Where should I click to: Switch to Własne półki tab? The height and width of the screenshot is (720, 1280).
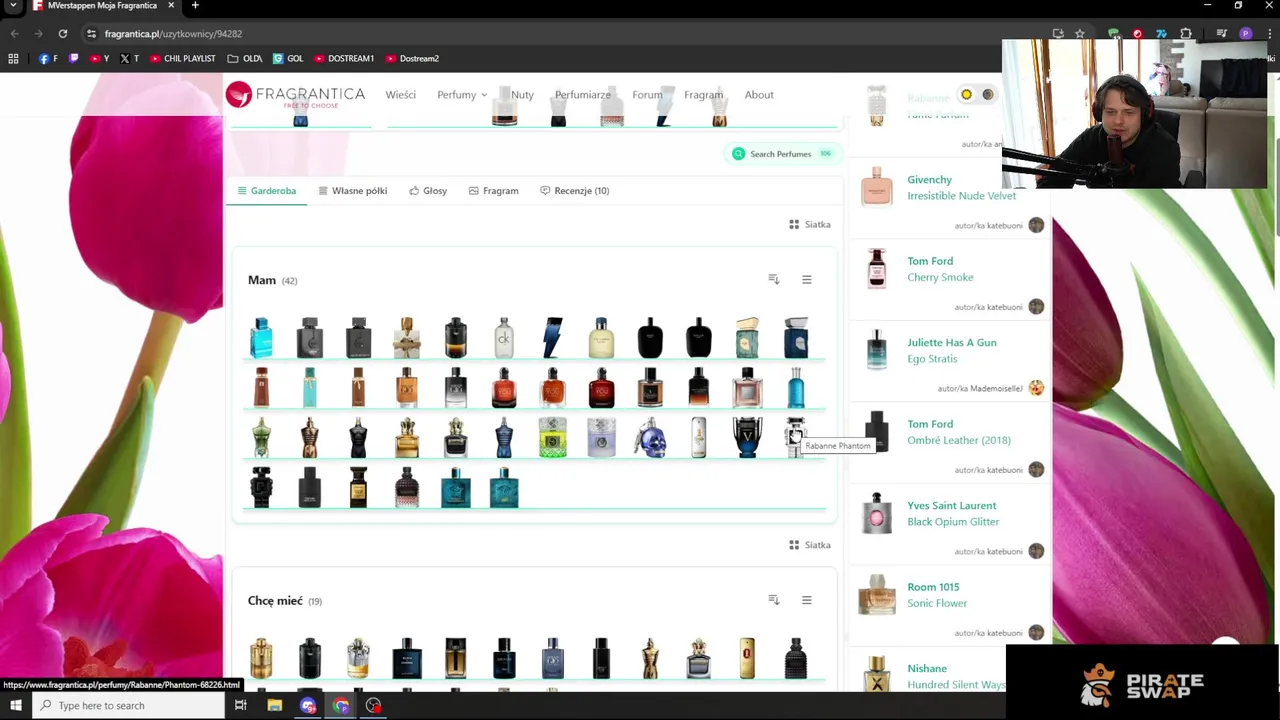[352, 191]
